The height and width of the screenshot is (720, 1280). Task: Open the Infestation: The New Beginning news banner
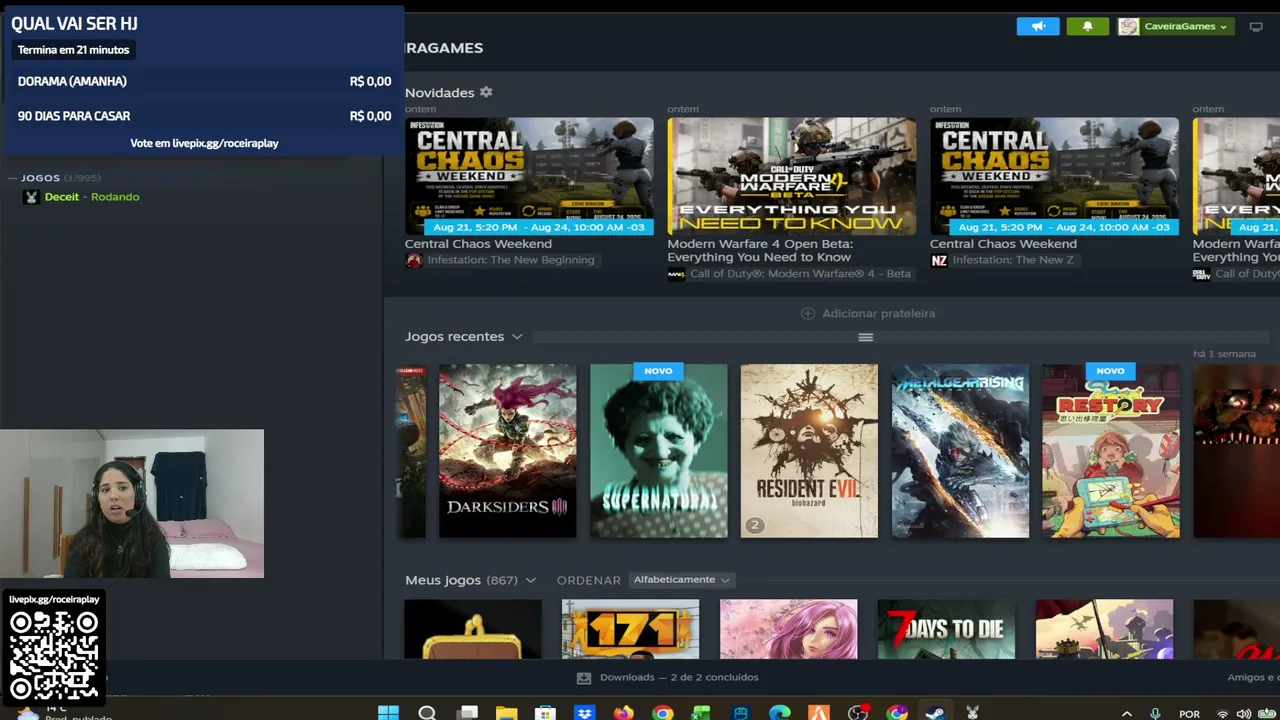click(x=529, y=176)
